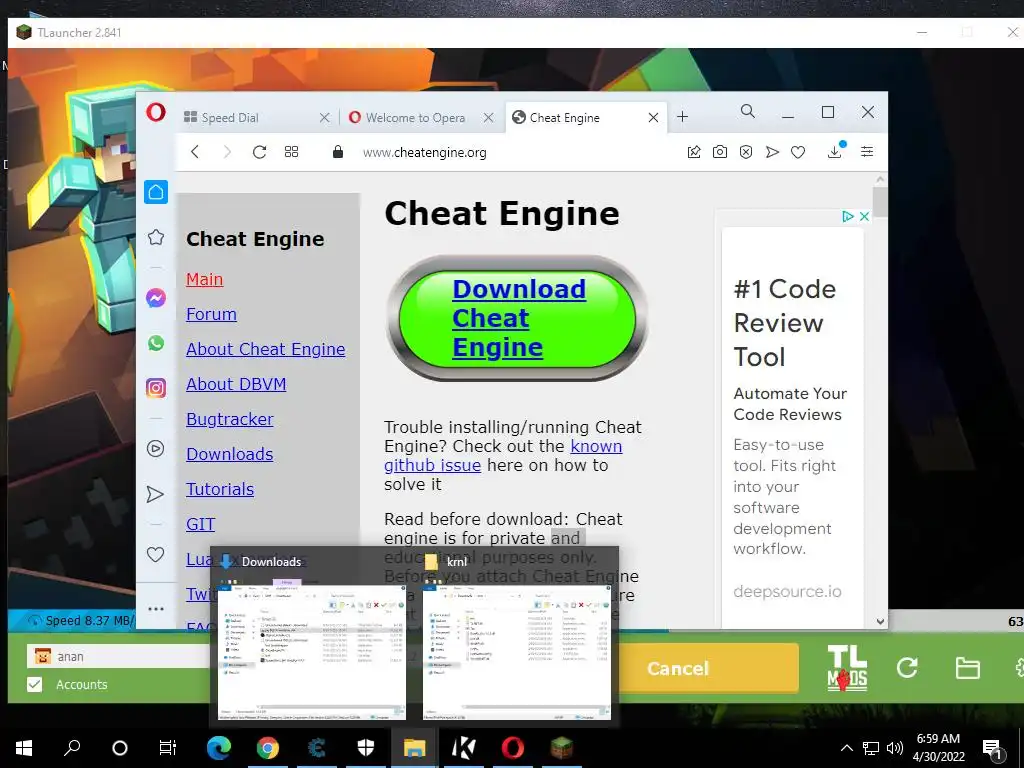The height and width of the screenshot is (768, 1024).
Task: Open volume control in system tray
Action: (x=895, y=748)
